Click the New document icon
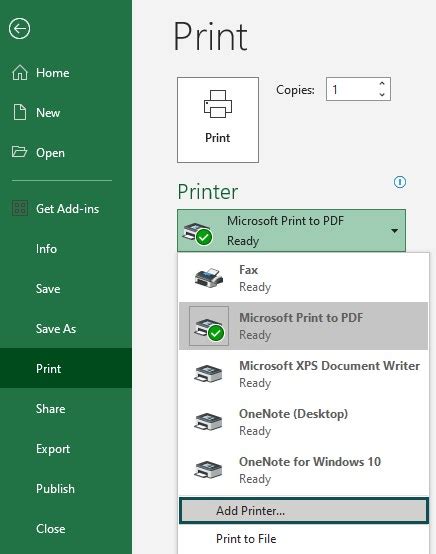 [x=19, y=112]
